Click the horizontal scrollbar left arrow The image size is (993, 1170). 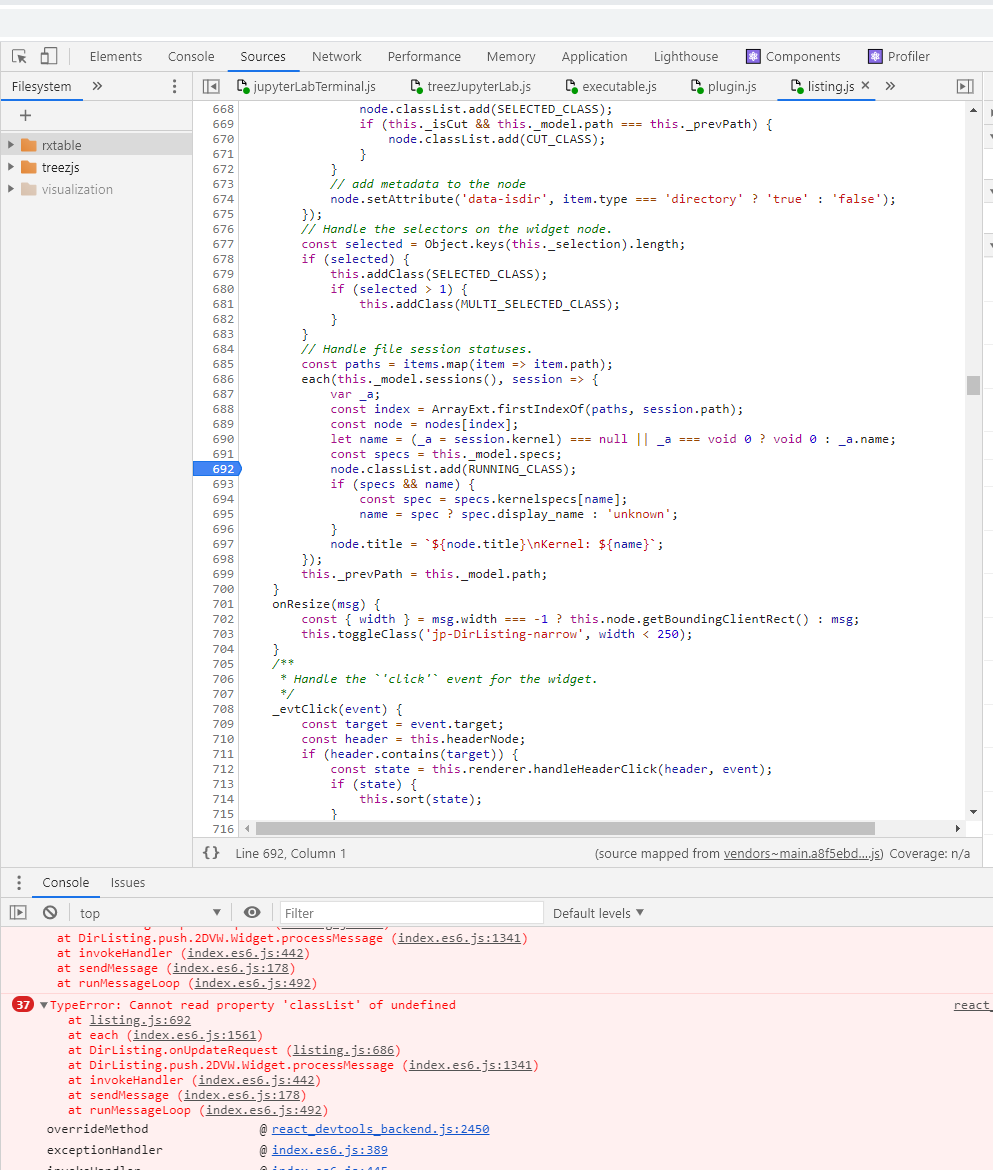click(x=248, y=829)
